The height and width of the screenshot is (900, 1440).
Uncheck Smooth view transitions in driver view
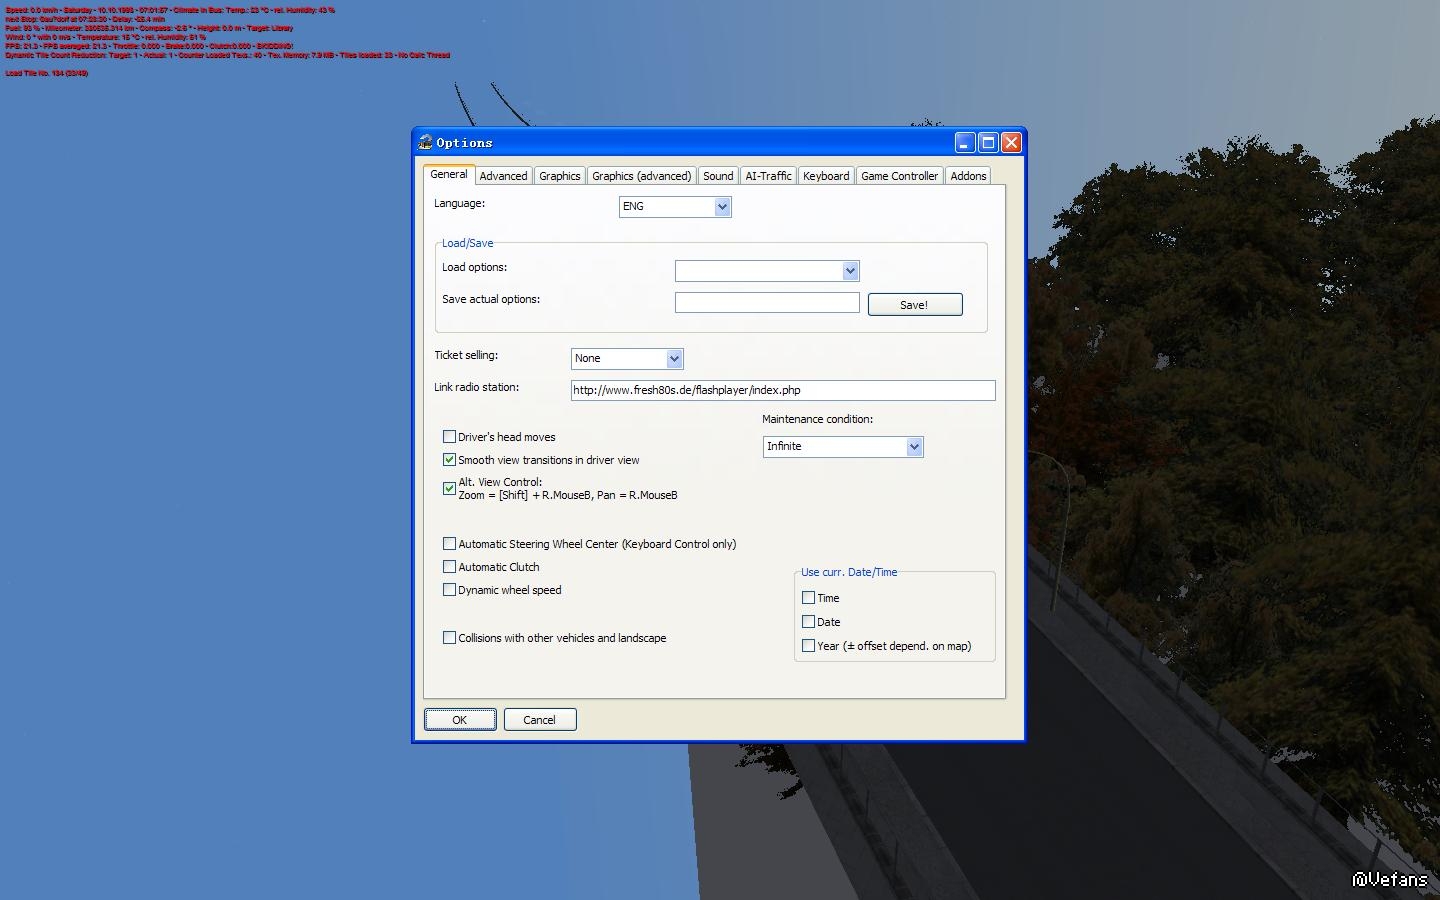pyautogui.click(x=450, y=460)
